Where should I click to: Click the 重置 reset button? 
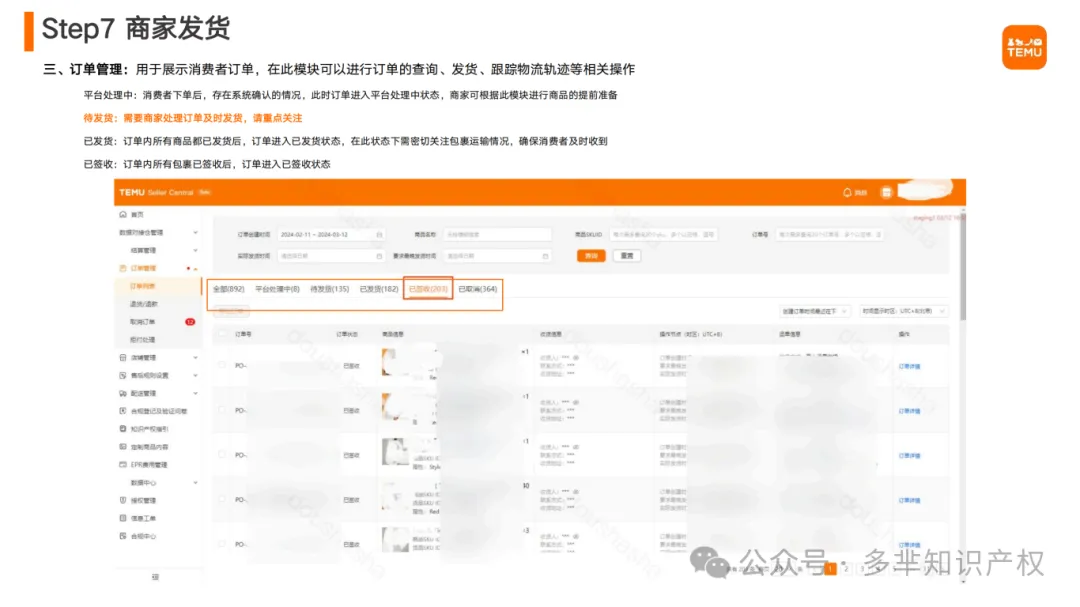point(627,256)
